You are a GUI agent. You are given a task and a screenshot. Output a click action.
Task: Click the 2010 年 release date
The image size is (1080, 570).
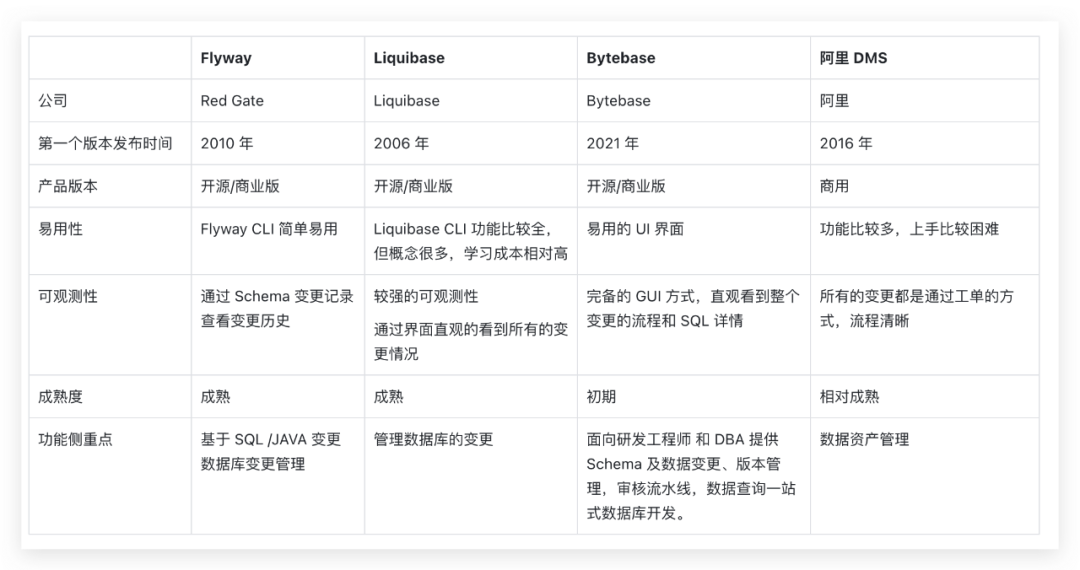(x=227, y=143)
